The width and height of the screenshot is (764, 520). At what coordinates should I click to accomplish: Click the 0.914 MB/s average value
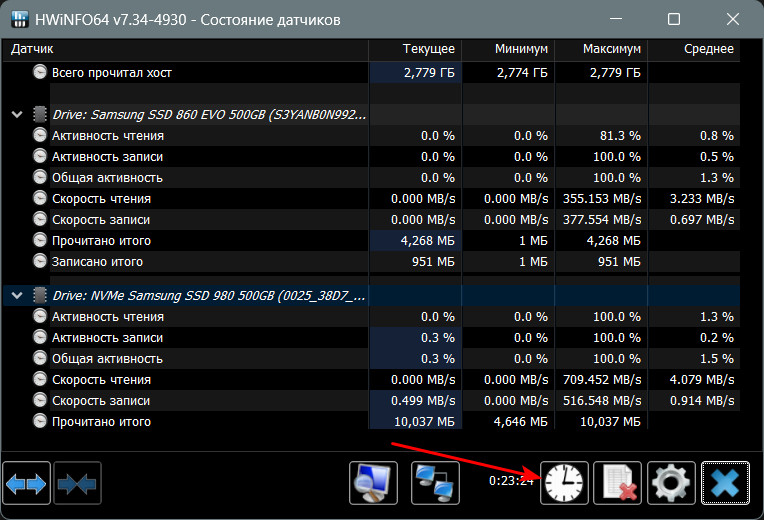click(702, 401)
